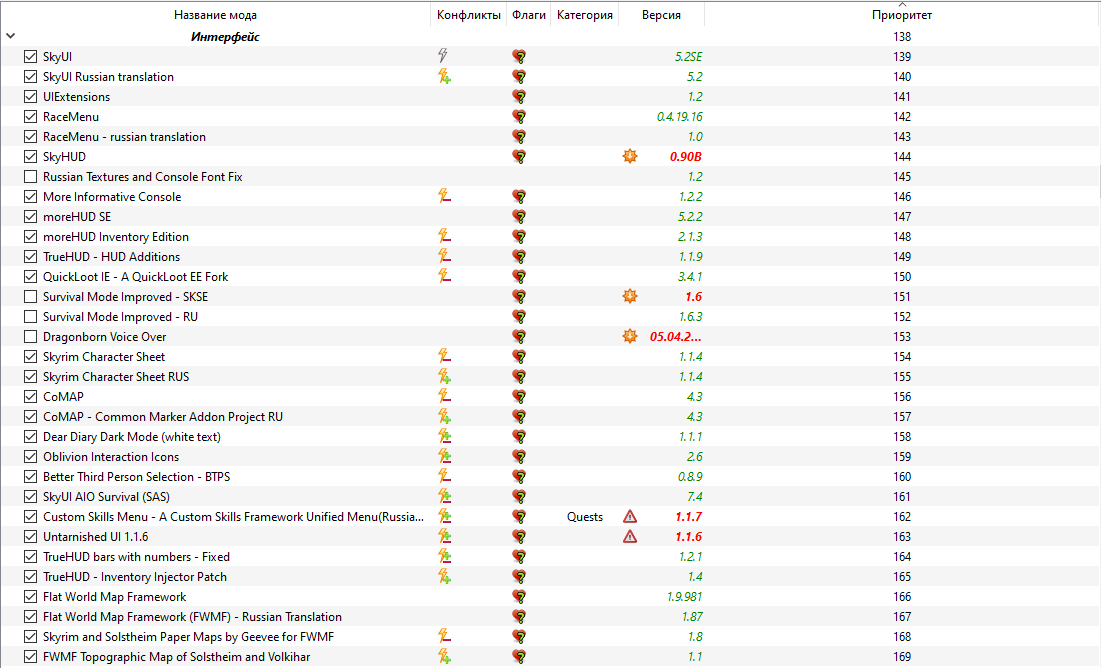Click SkyUI AIO Survival conflict icon
Viewport: 1101px width, 668px height.
coord(444,497)
